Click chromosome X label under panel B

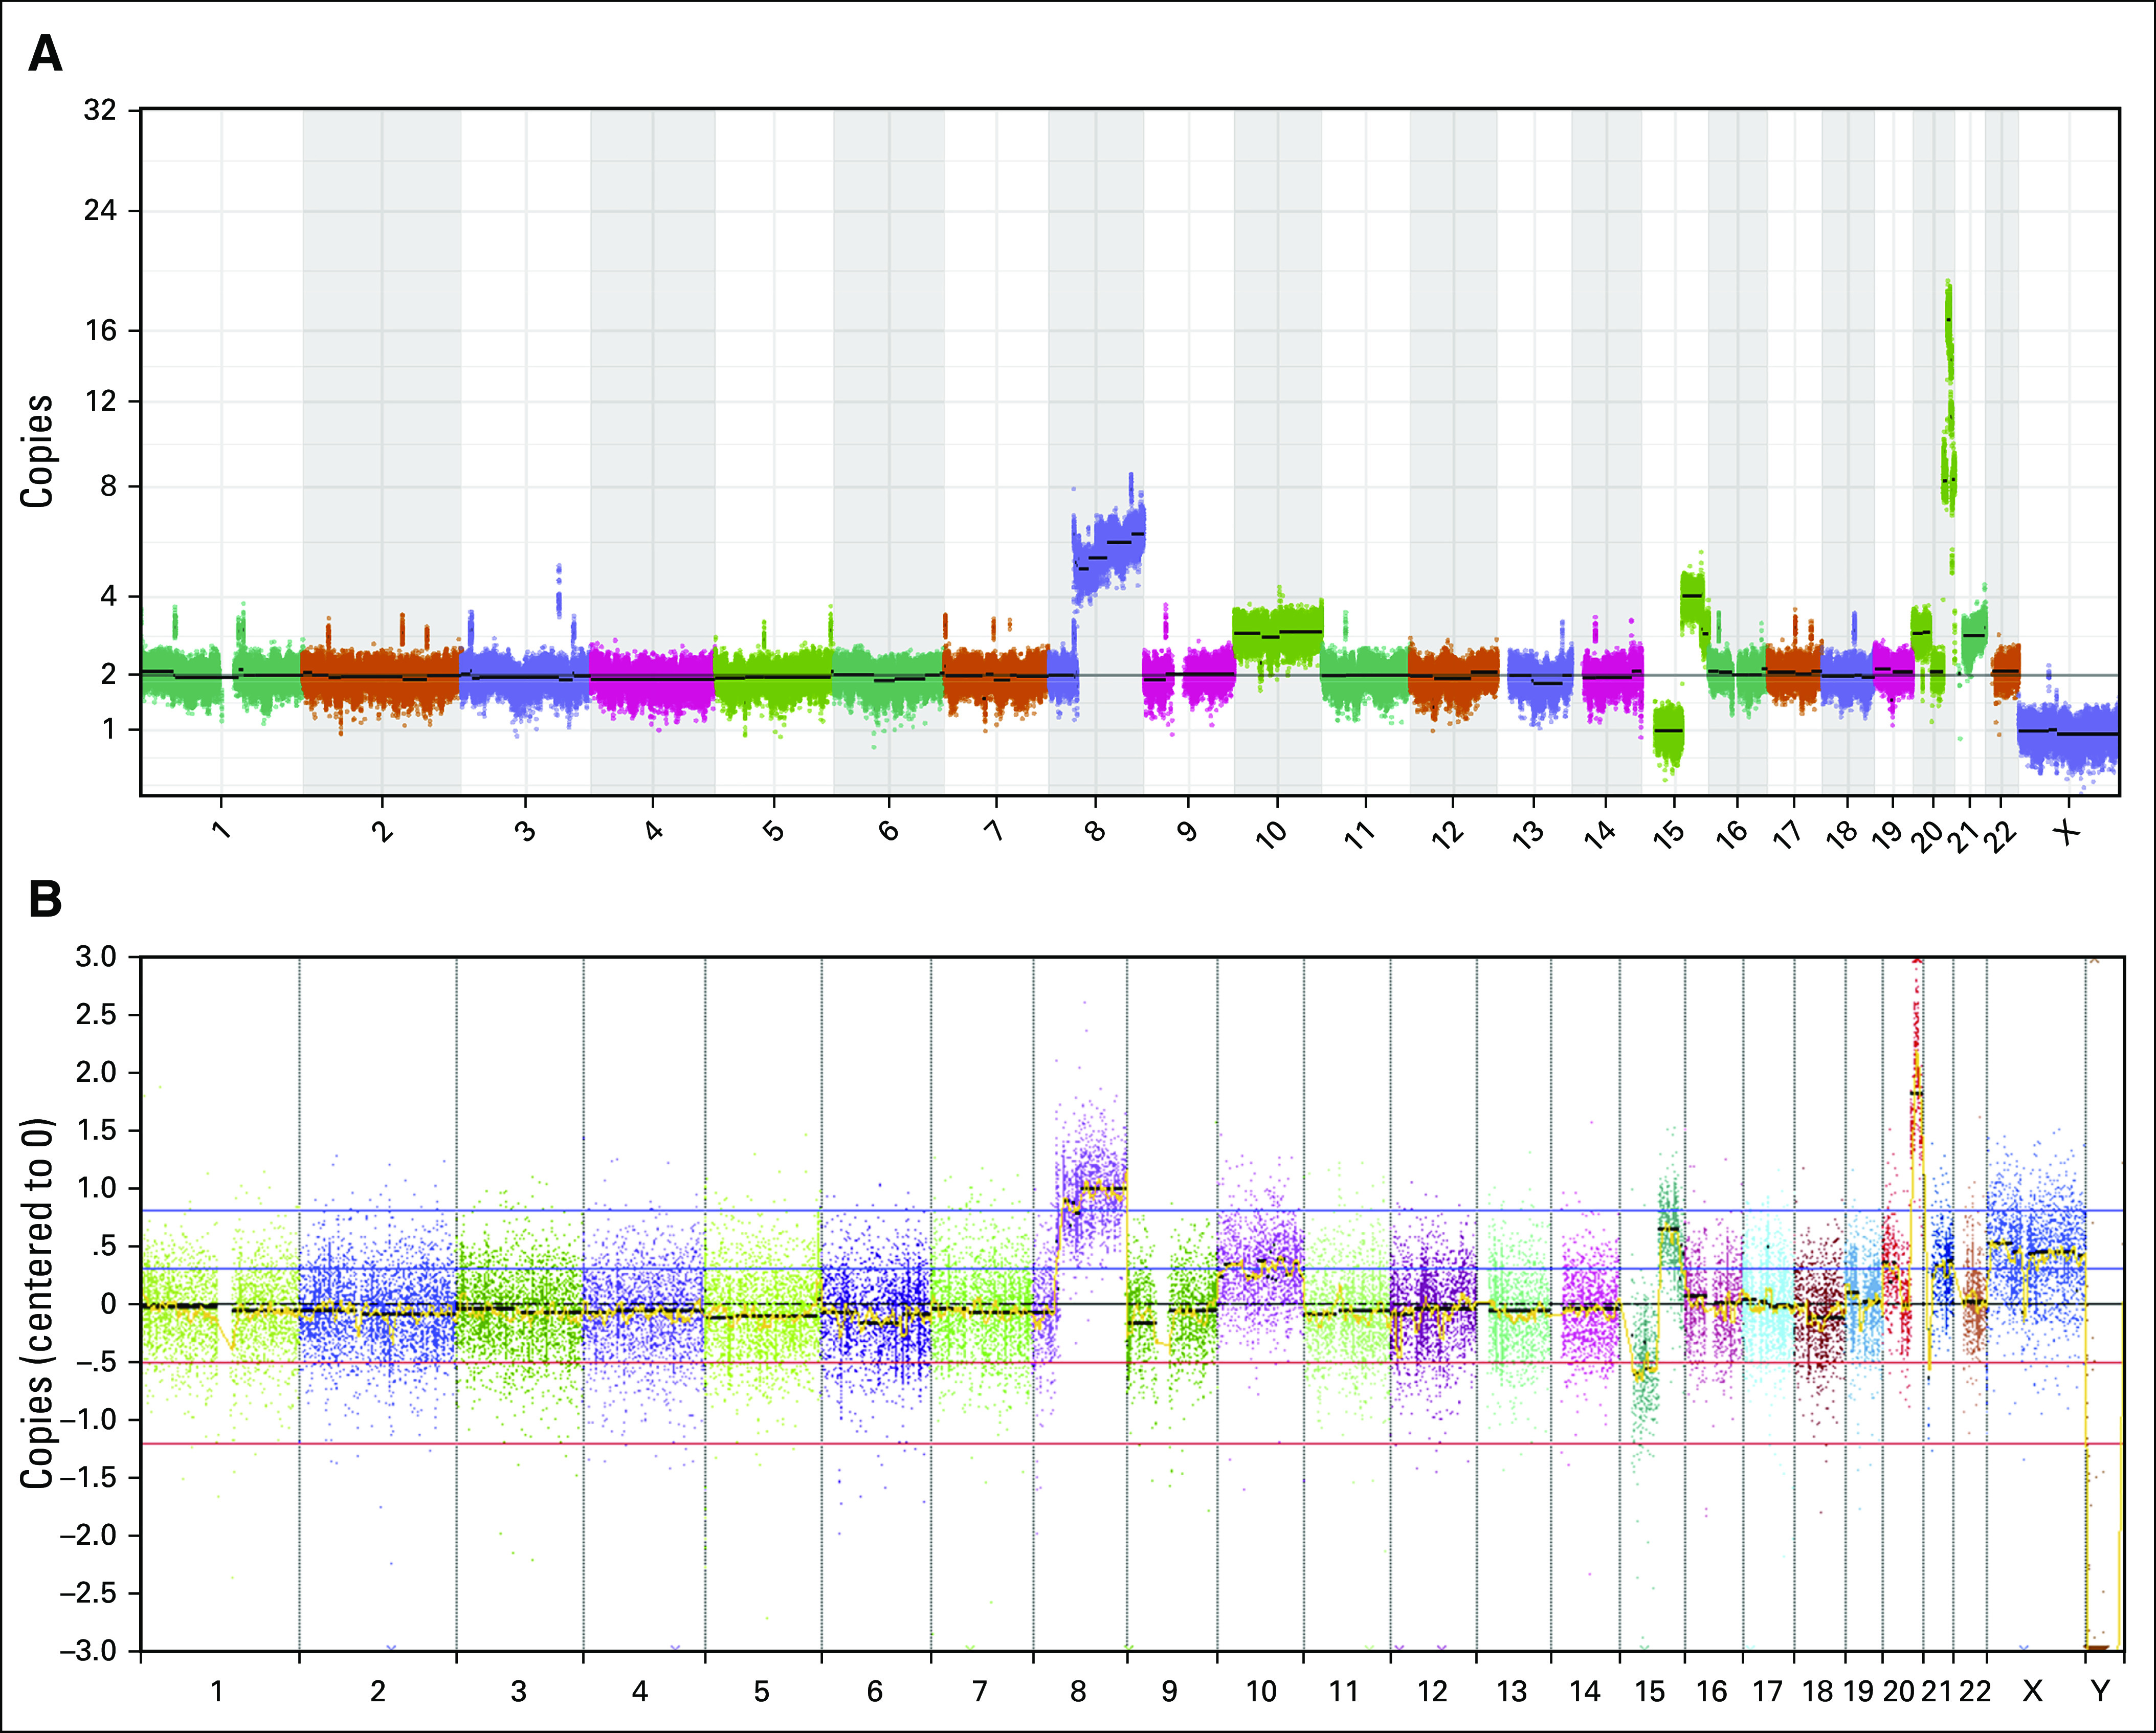coord(2032,1691)
